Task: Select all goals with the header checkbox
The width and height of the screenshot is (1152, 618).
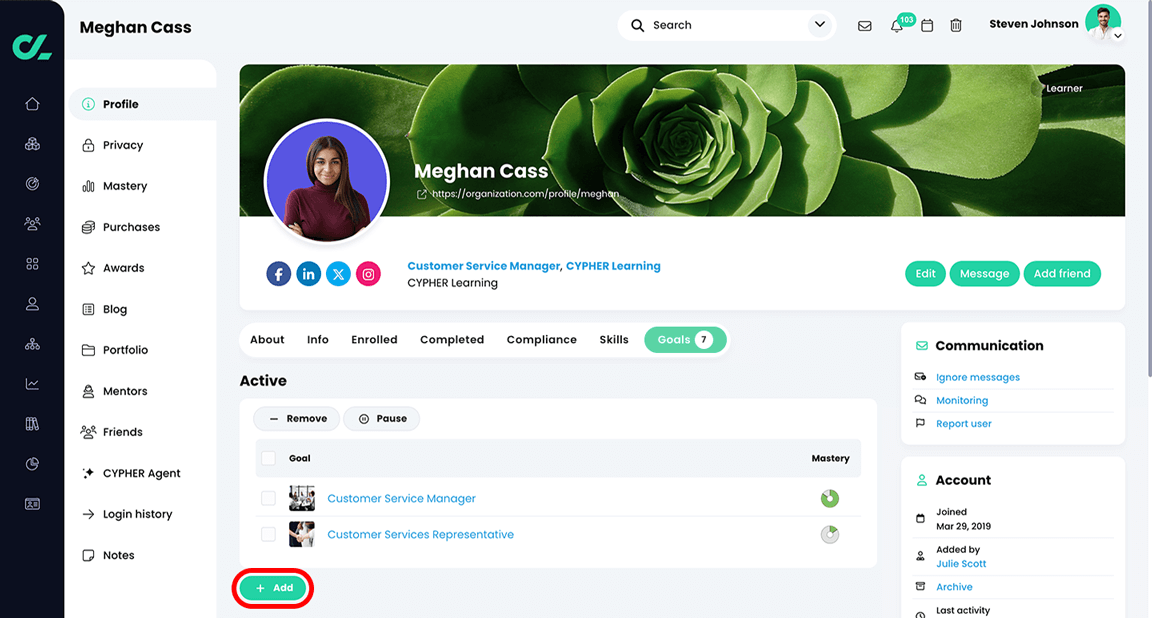Action: click(268, 457)
